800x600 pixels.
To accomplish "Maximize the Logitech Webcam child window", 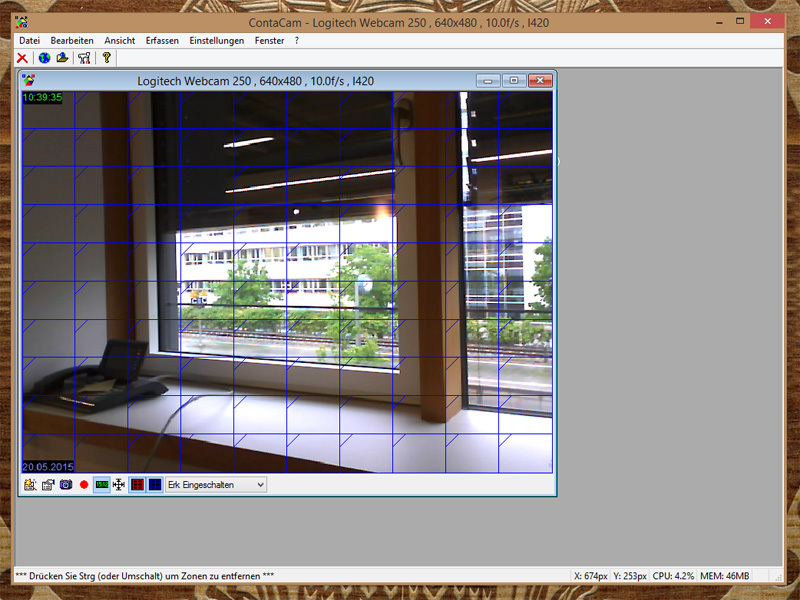I will pos(514,81).
